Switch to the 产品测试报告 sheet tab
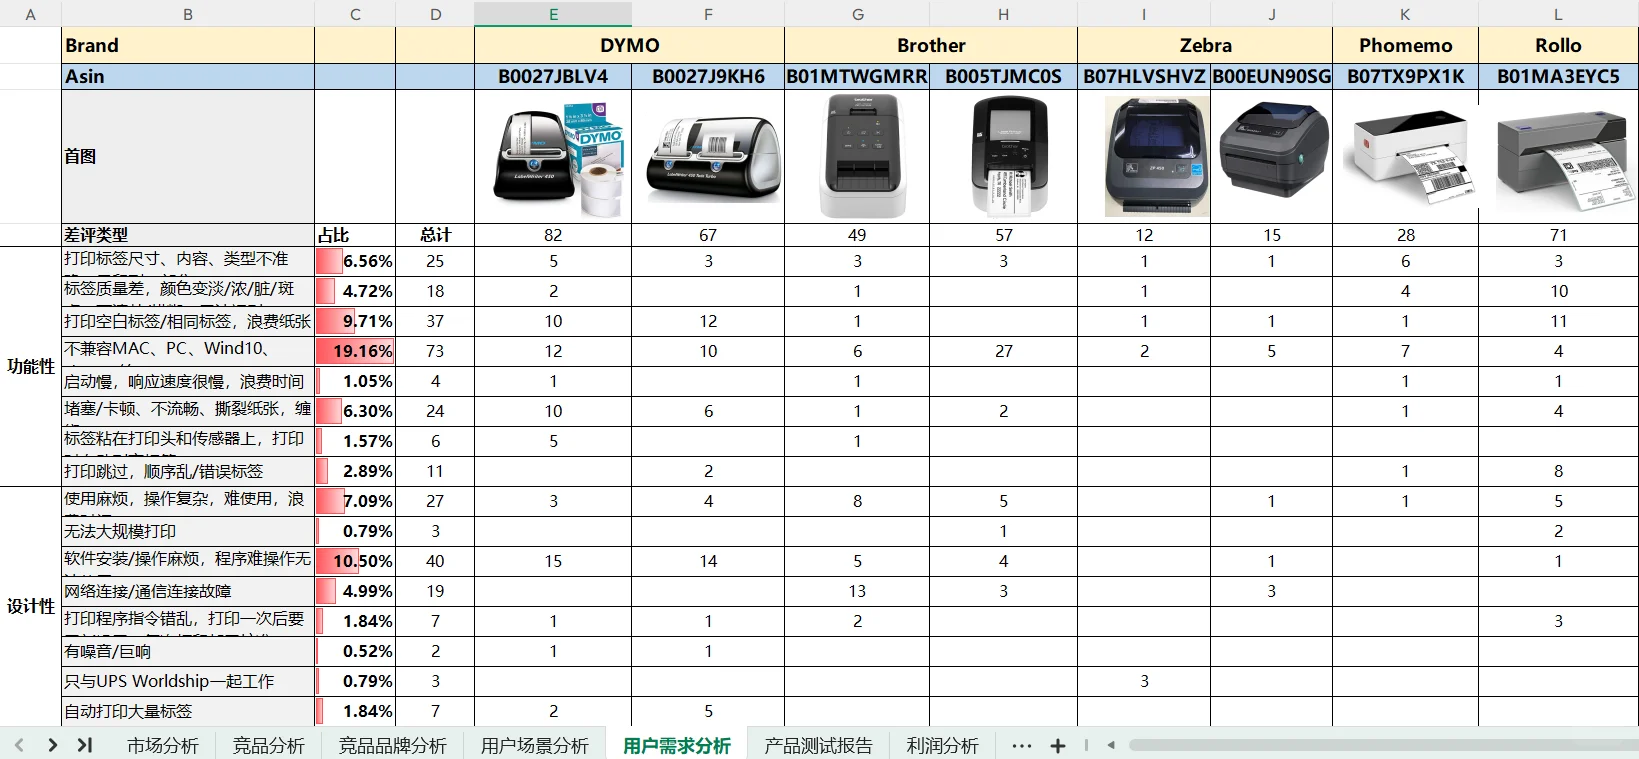 (x=818, y=745)
